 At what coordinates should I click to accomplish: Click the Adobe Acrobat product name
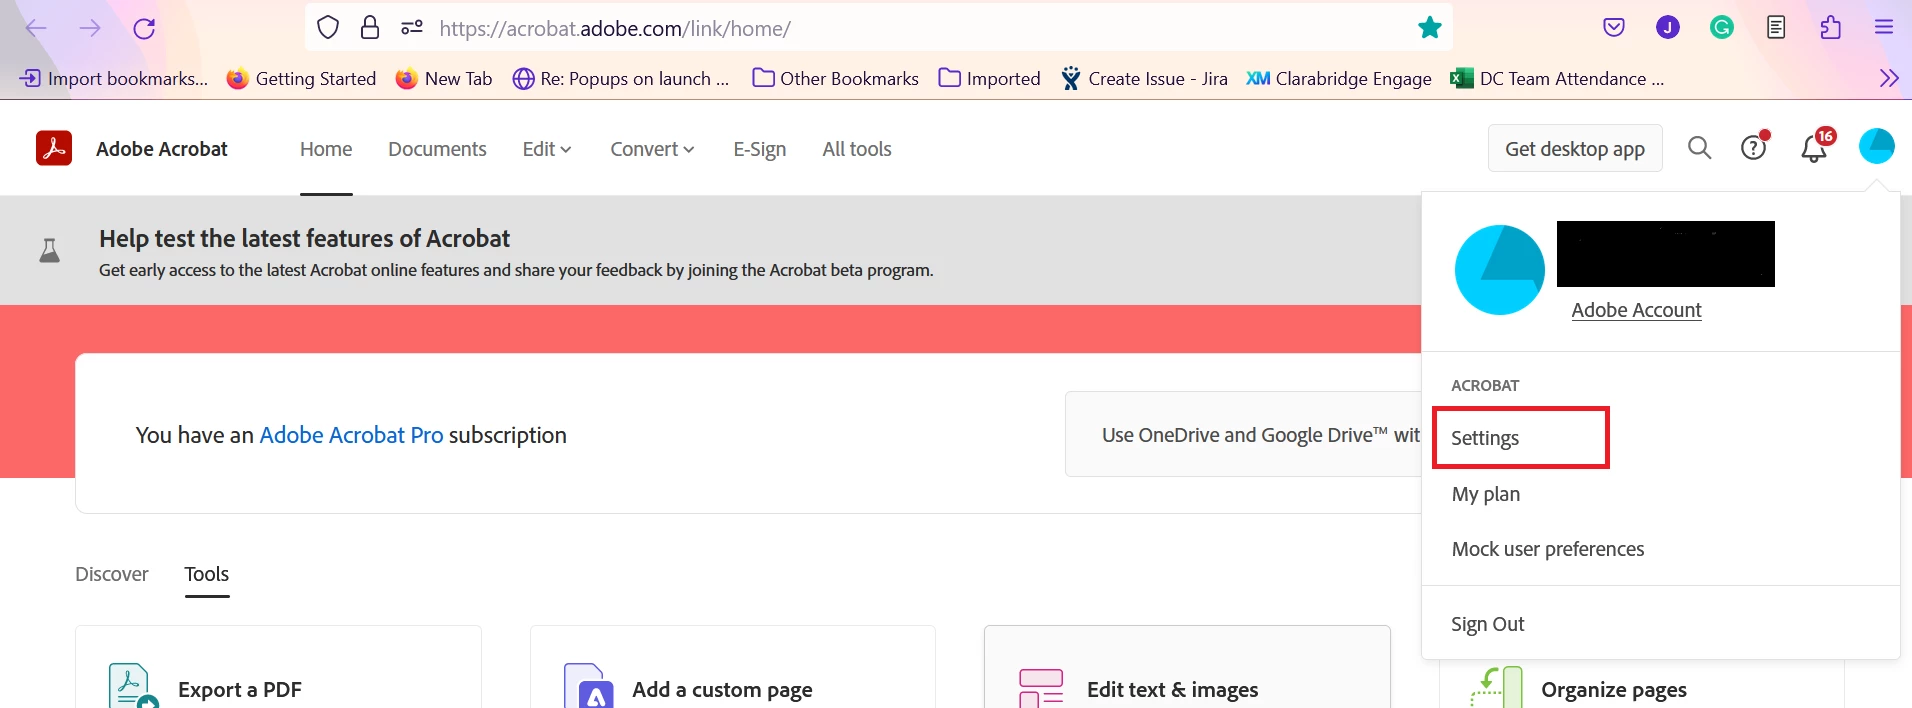point(162,149)
